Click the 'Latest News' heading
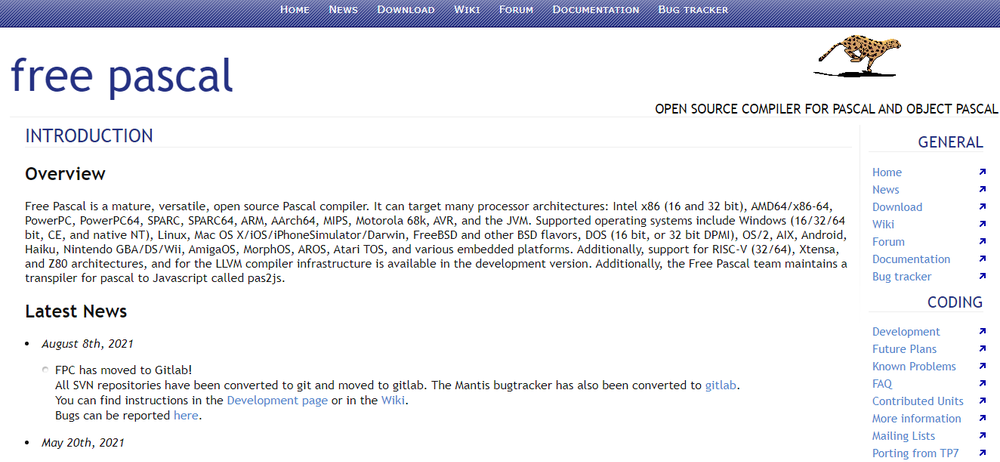 (x=76, y=311)
